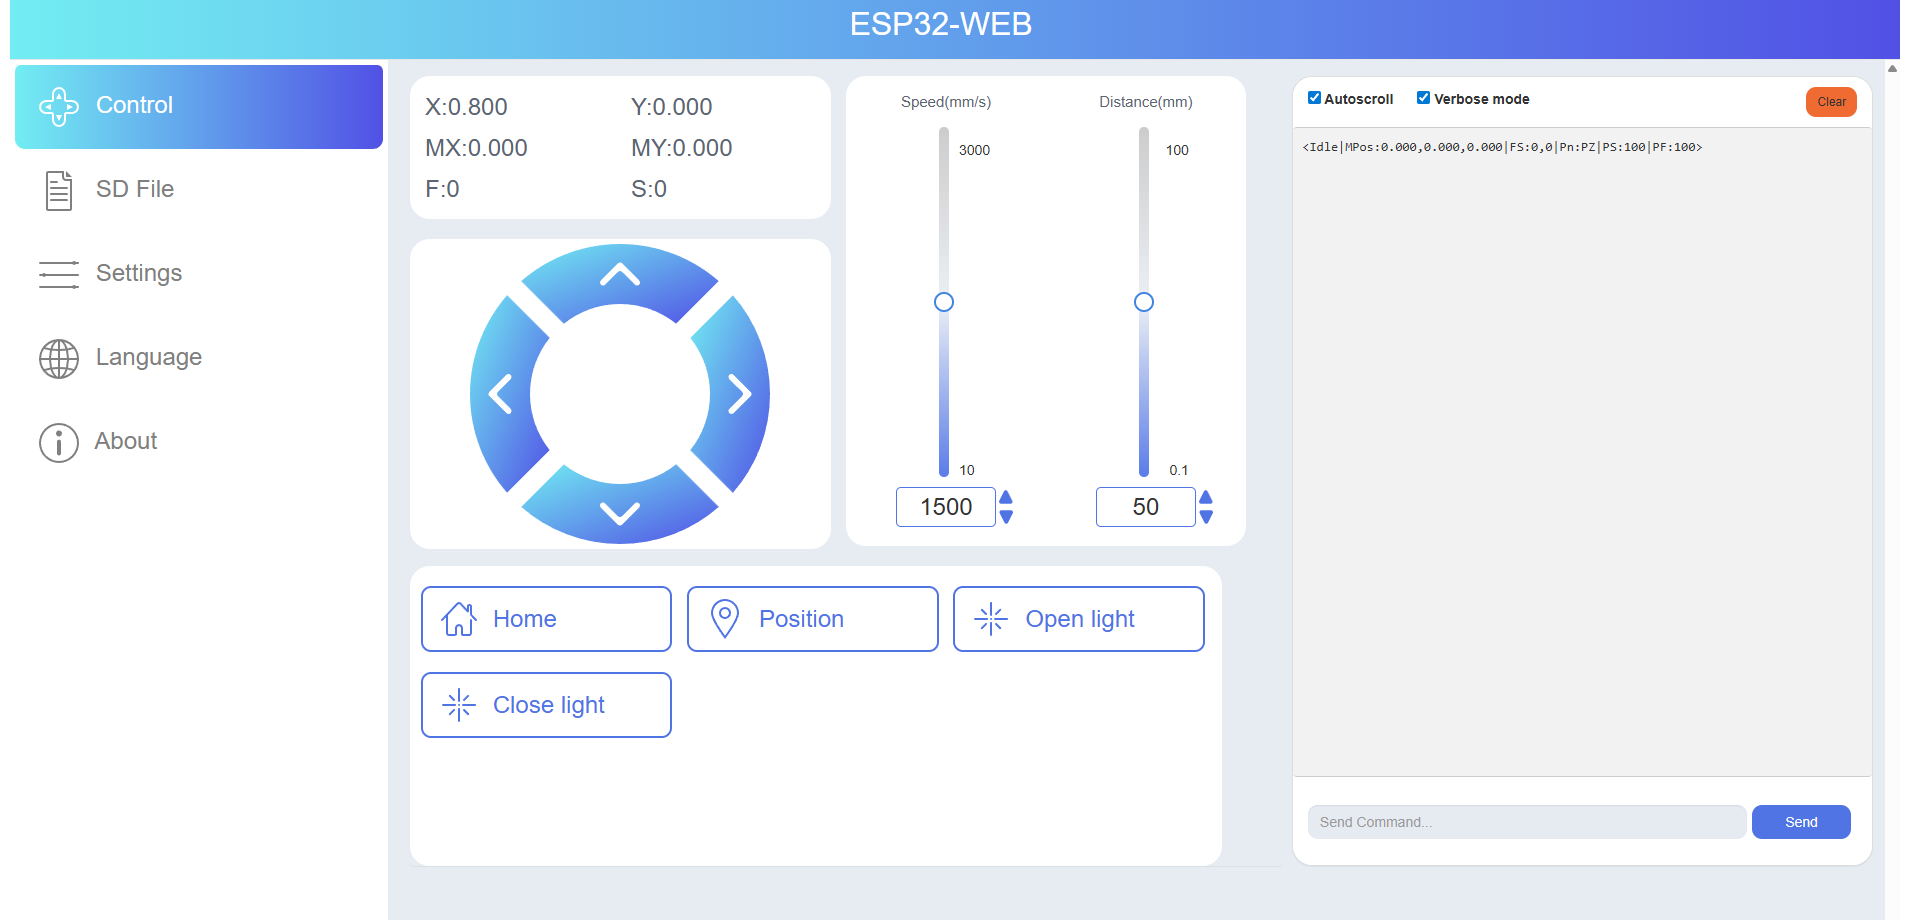The image size is (1914, 920).
Task: Jog up with the up arrow pad
Action: (620, 276)
